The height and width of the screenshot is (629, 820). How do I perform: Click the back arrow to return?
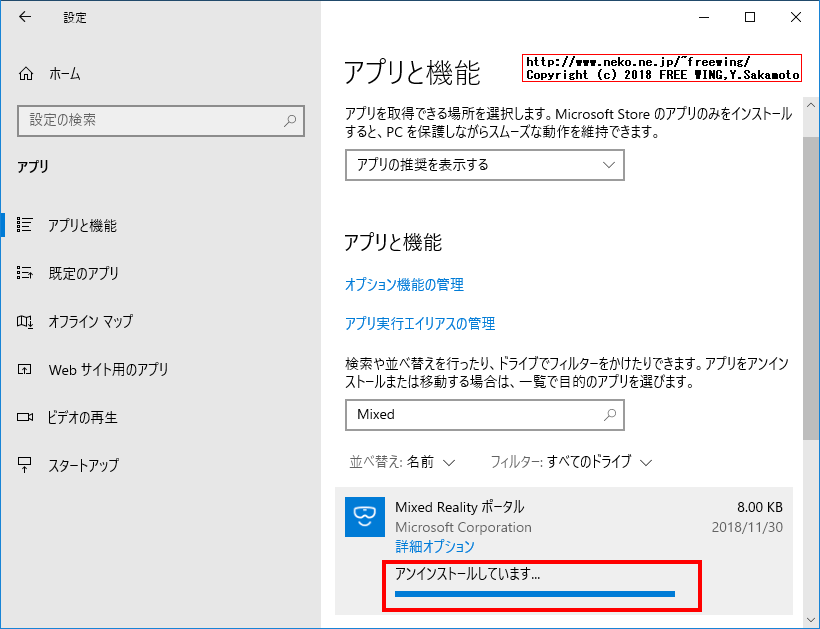pyautogui.click(x=23, y=17)
